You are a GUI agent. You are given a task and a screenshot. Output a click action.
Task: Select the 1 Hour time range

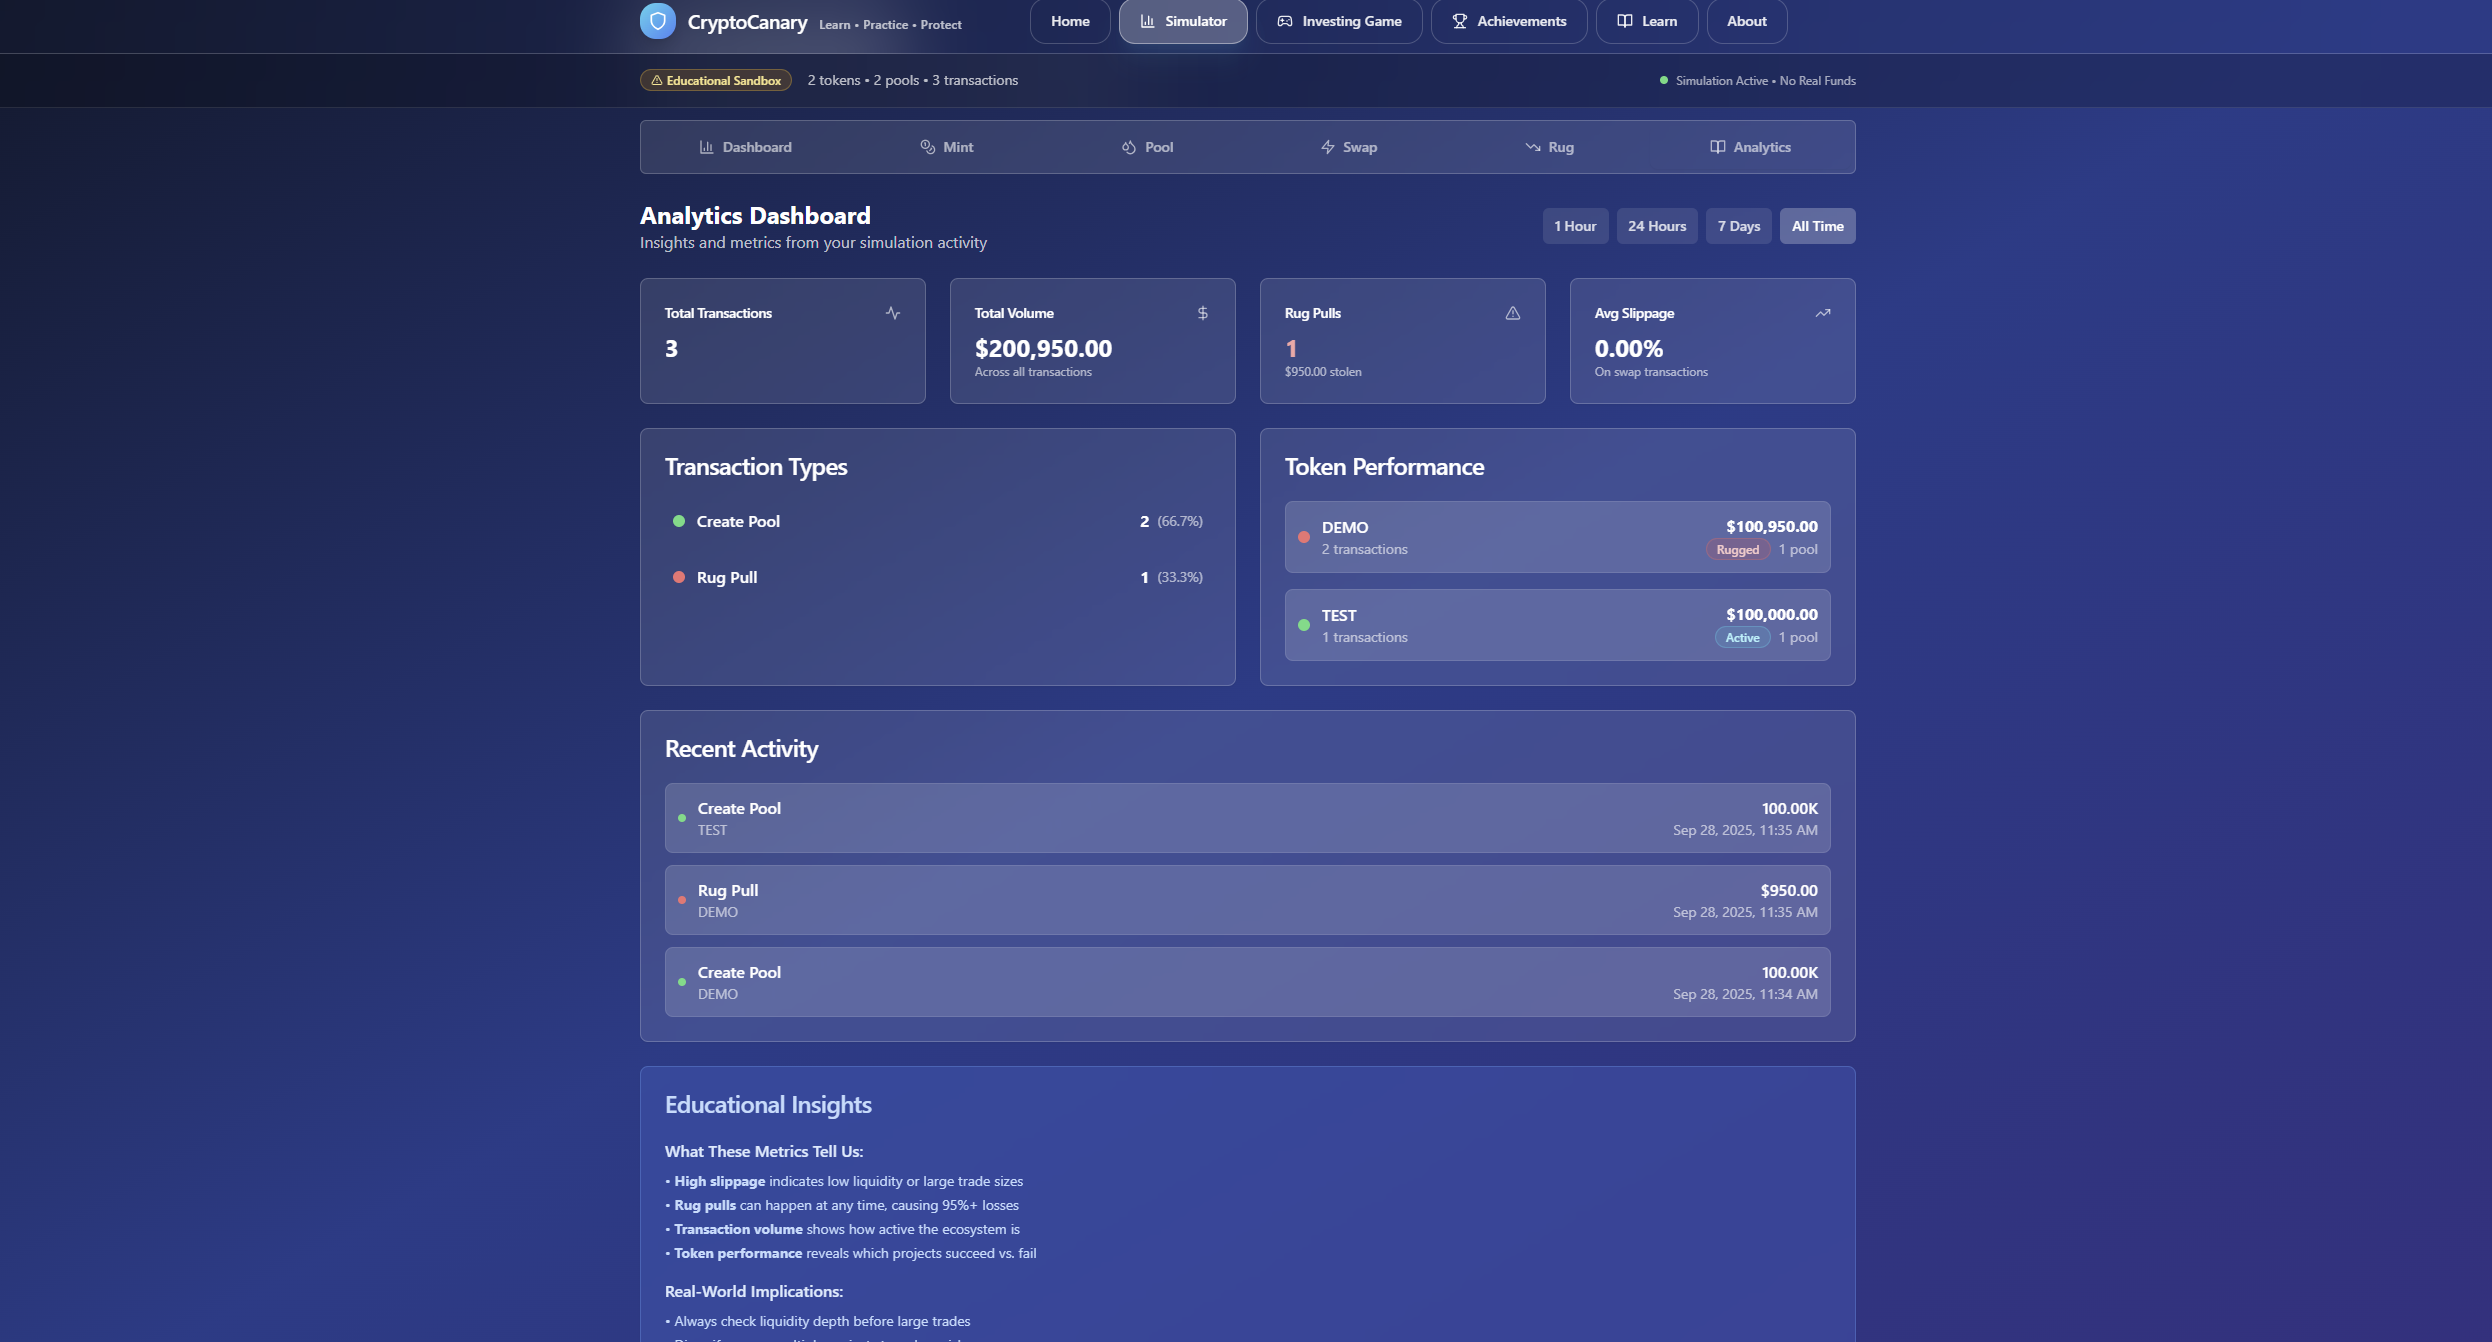pos(1574,226)
